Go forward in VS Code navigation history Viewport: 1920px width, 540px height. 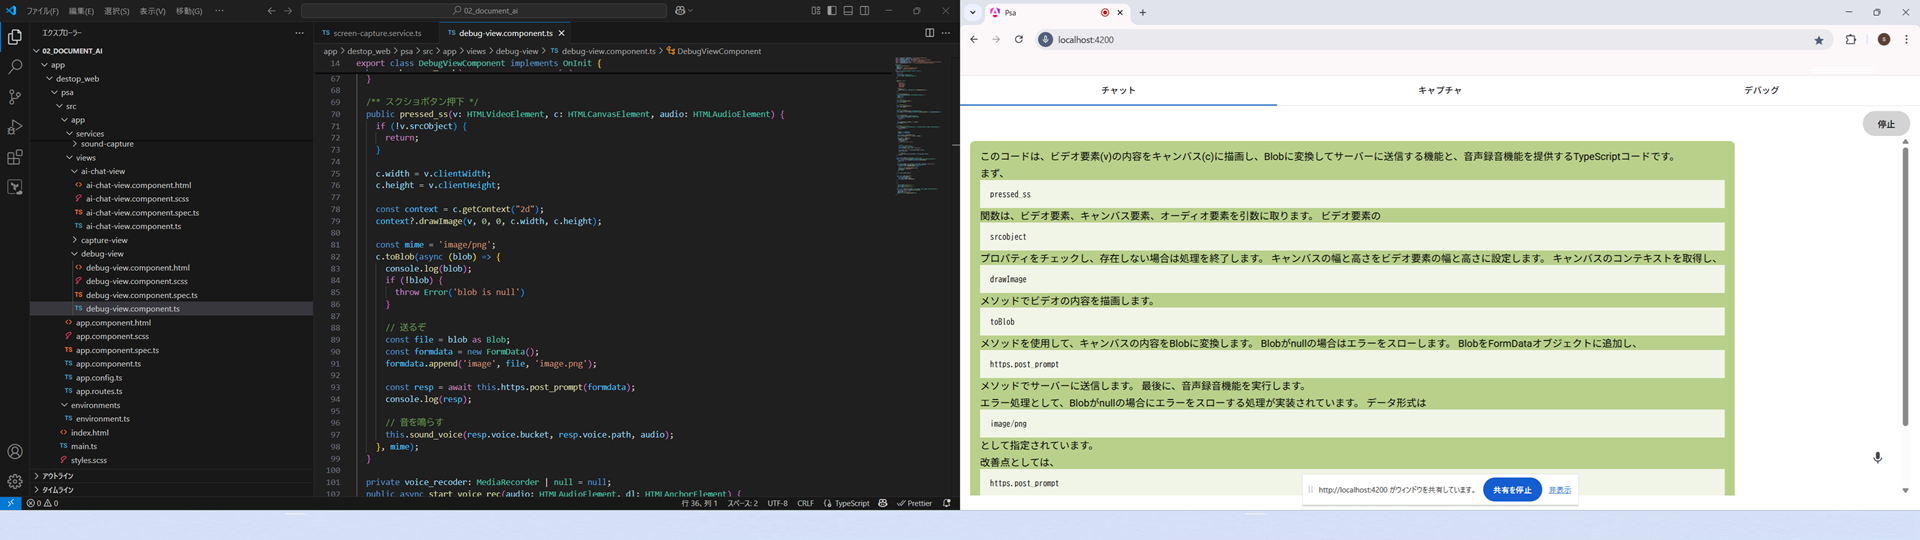click(289, 11)
